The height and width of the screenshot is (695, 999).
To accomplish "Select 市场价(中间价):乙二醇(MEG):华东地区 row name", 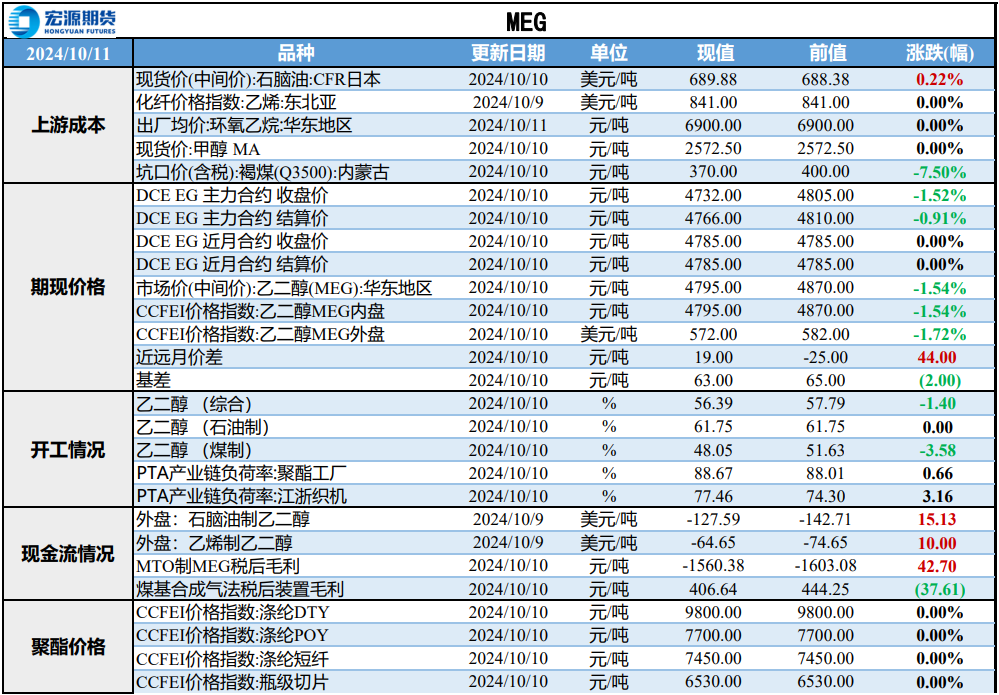I will click(284, 288).
